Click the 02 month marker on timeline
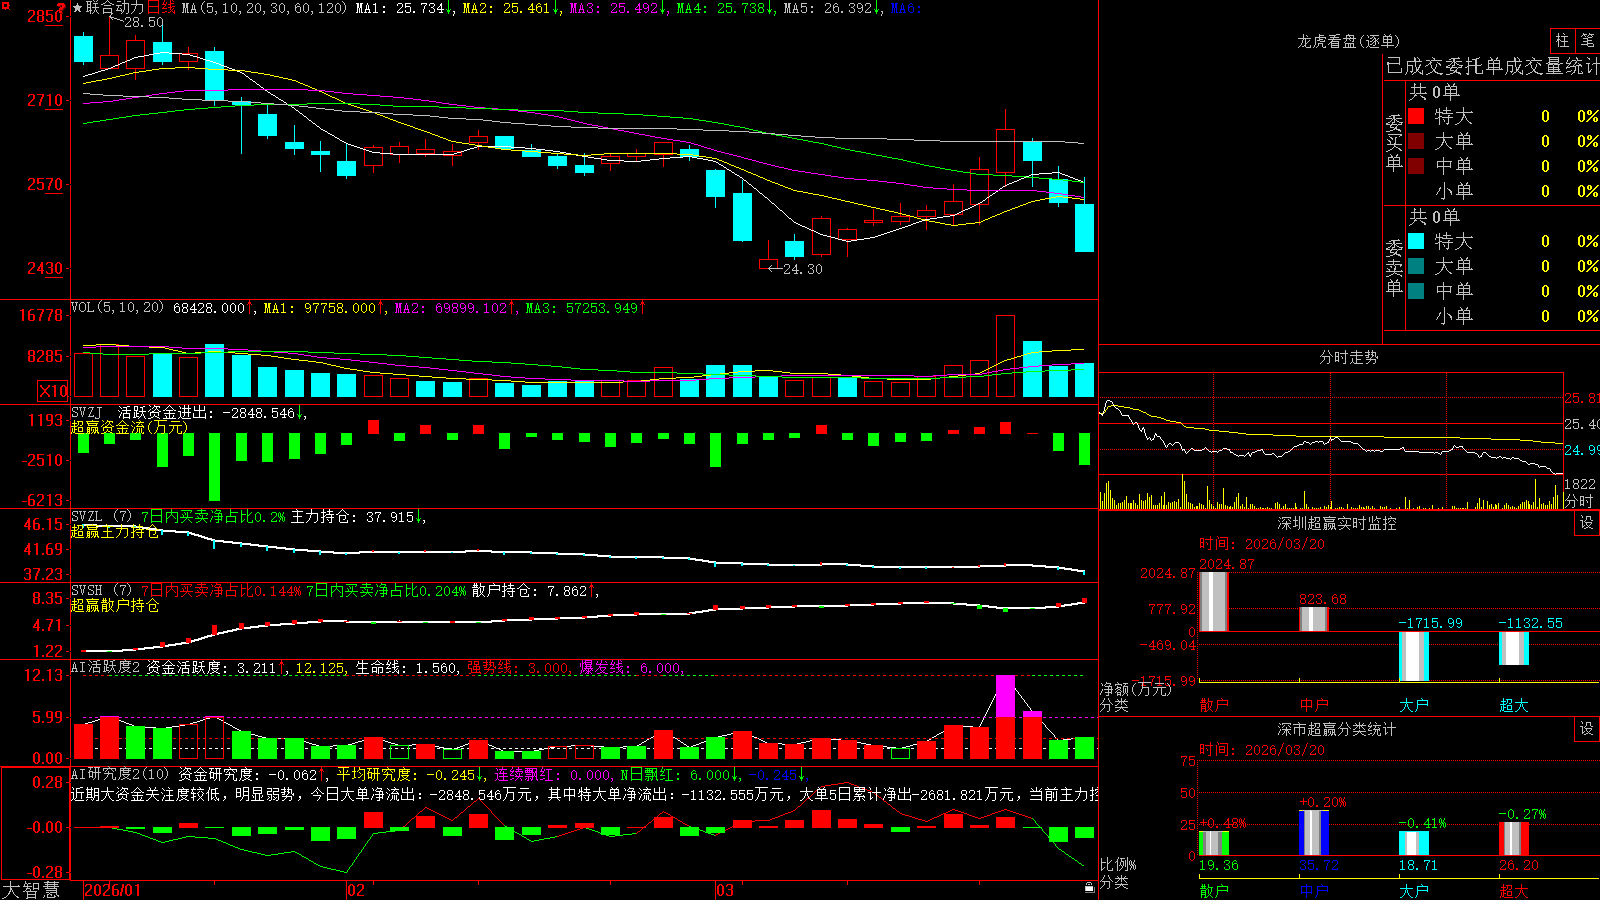The image size is (1600, 900). 356,890
